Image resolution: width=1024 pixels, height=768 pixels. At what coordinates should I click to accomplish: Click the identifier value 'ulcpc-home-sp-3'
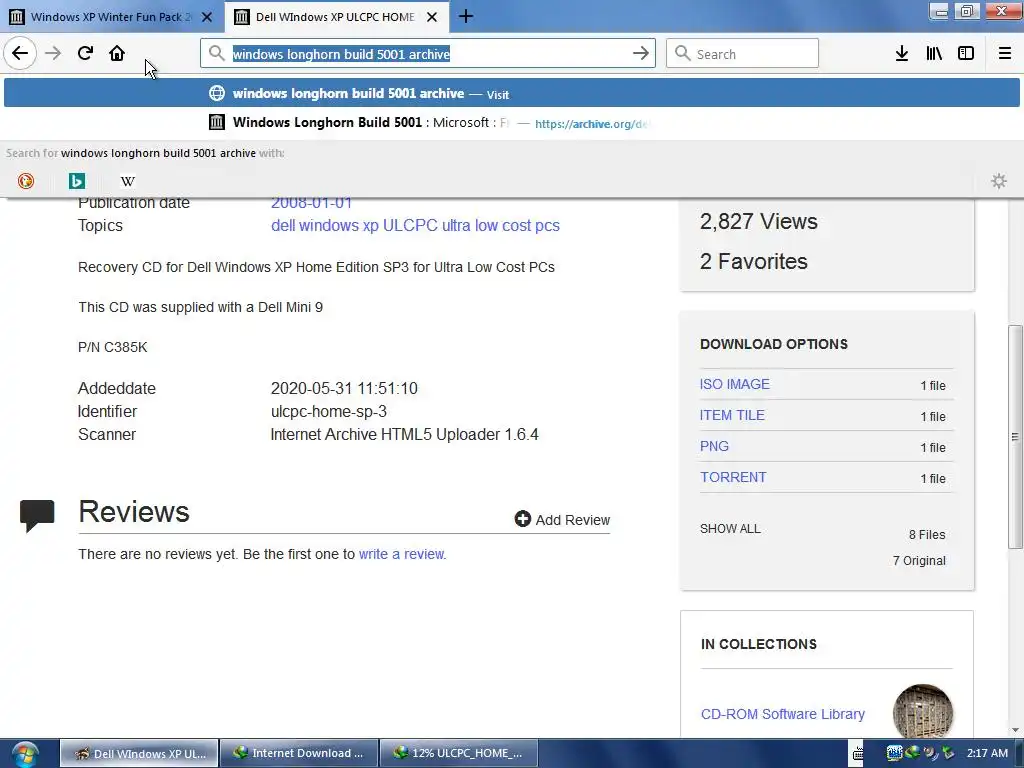pos(328,411)
